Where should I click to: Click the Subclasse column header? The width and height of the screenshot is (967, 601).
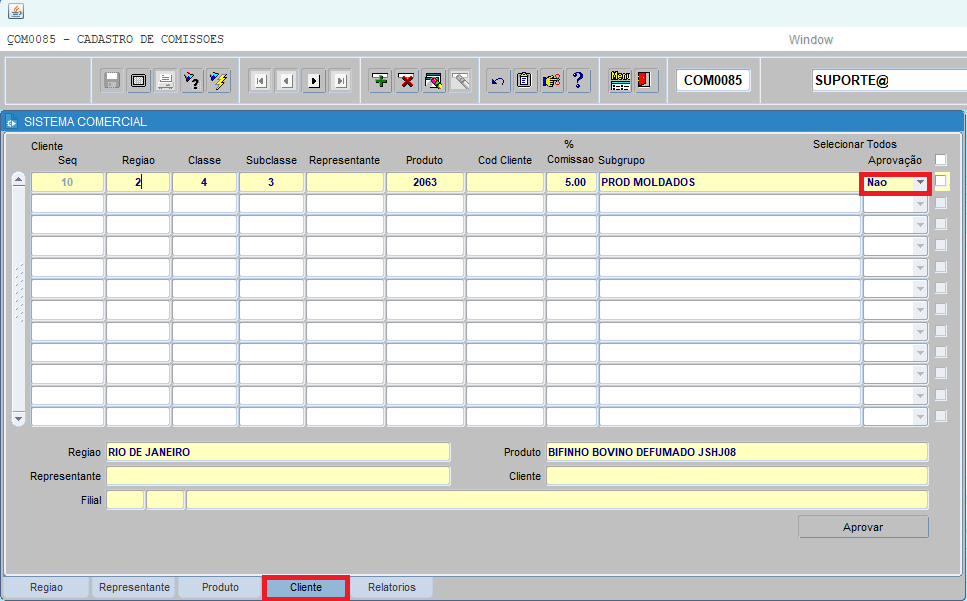click(271, 160)
